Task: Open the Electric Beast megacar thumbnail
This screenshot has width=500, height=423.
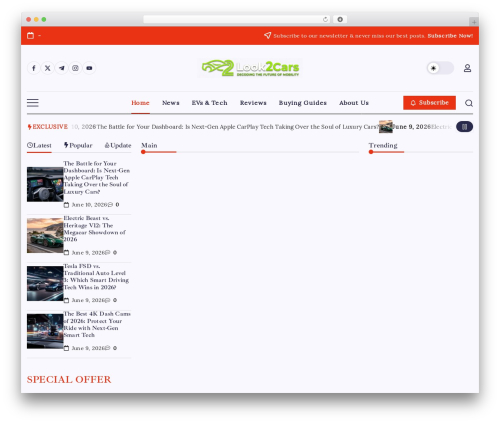Action: coord(45,235)
